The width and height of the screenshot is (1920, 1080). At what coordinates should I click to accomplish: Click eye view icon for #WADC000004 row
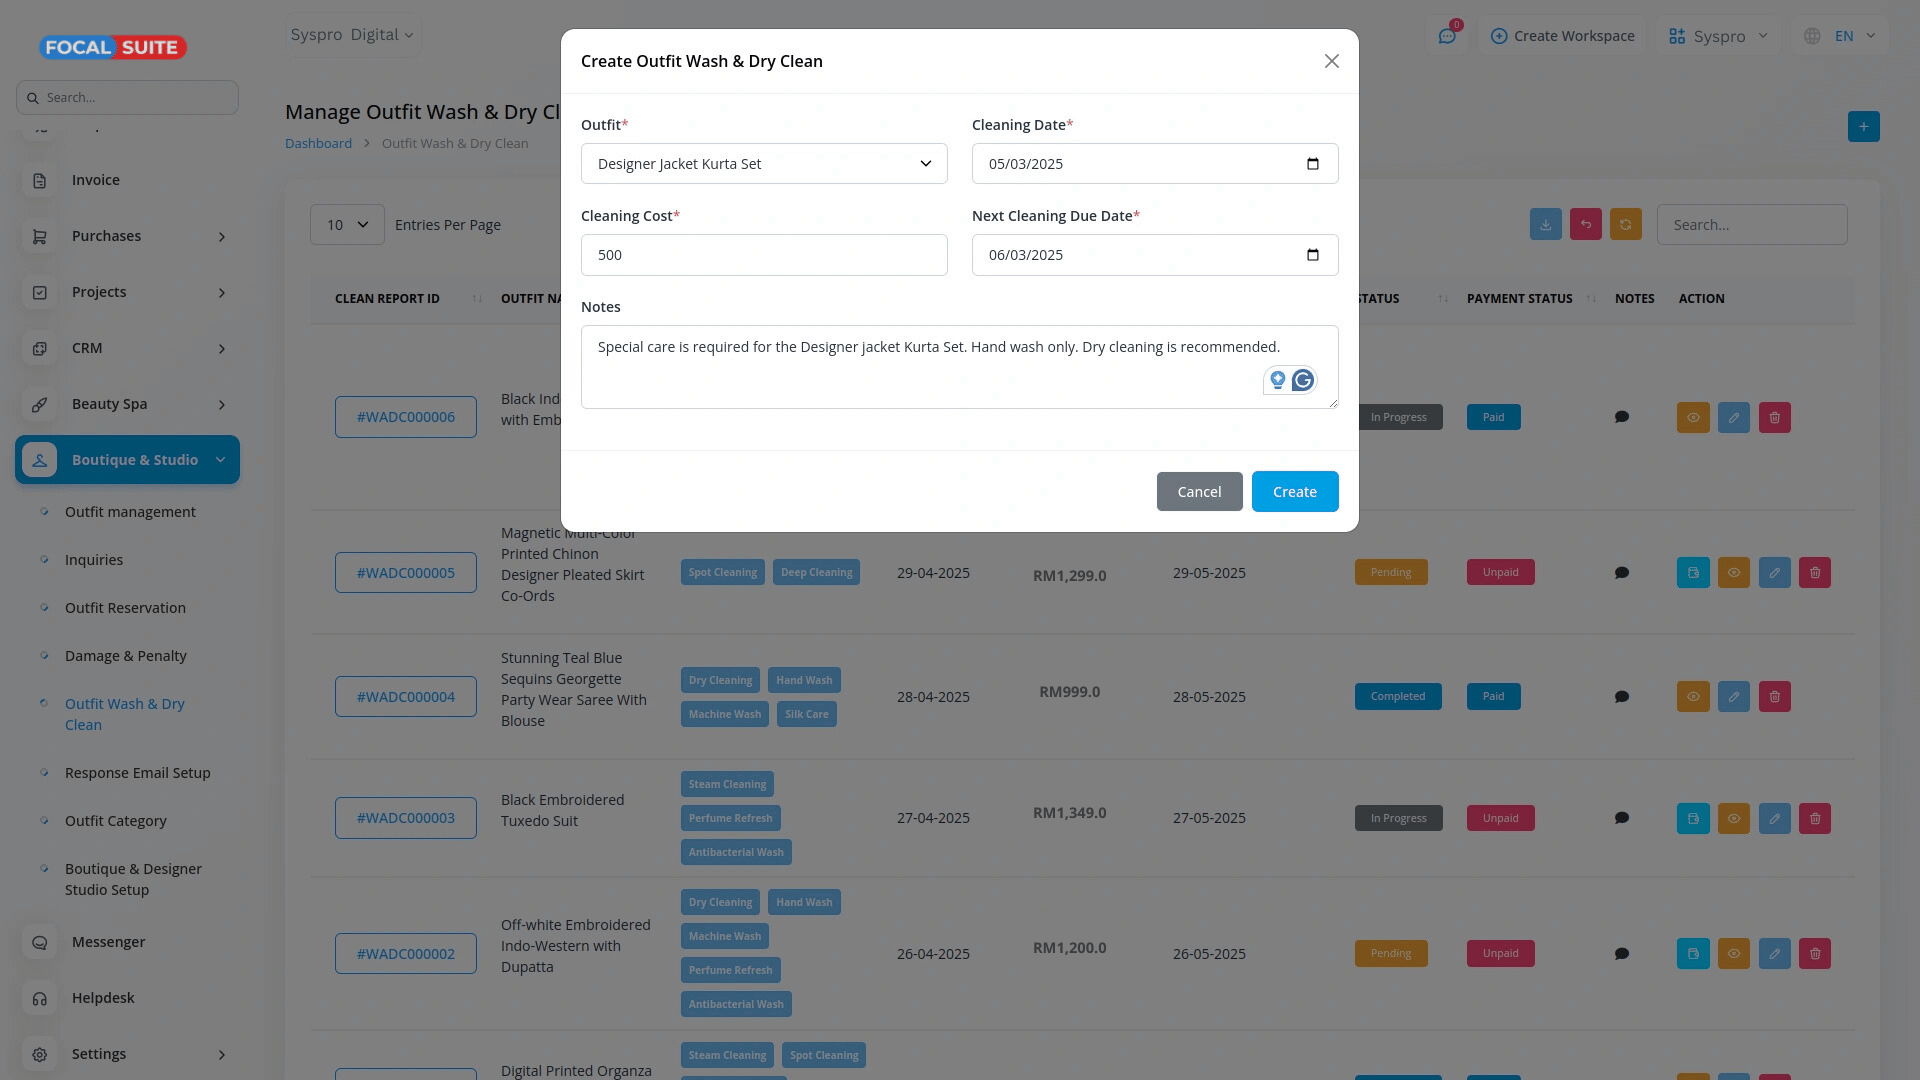click(x=1692, y=697)
